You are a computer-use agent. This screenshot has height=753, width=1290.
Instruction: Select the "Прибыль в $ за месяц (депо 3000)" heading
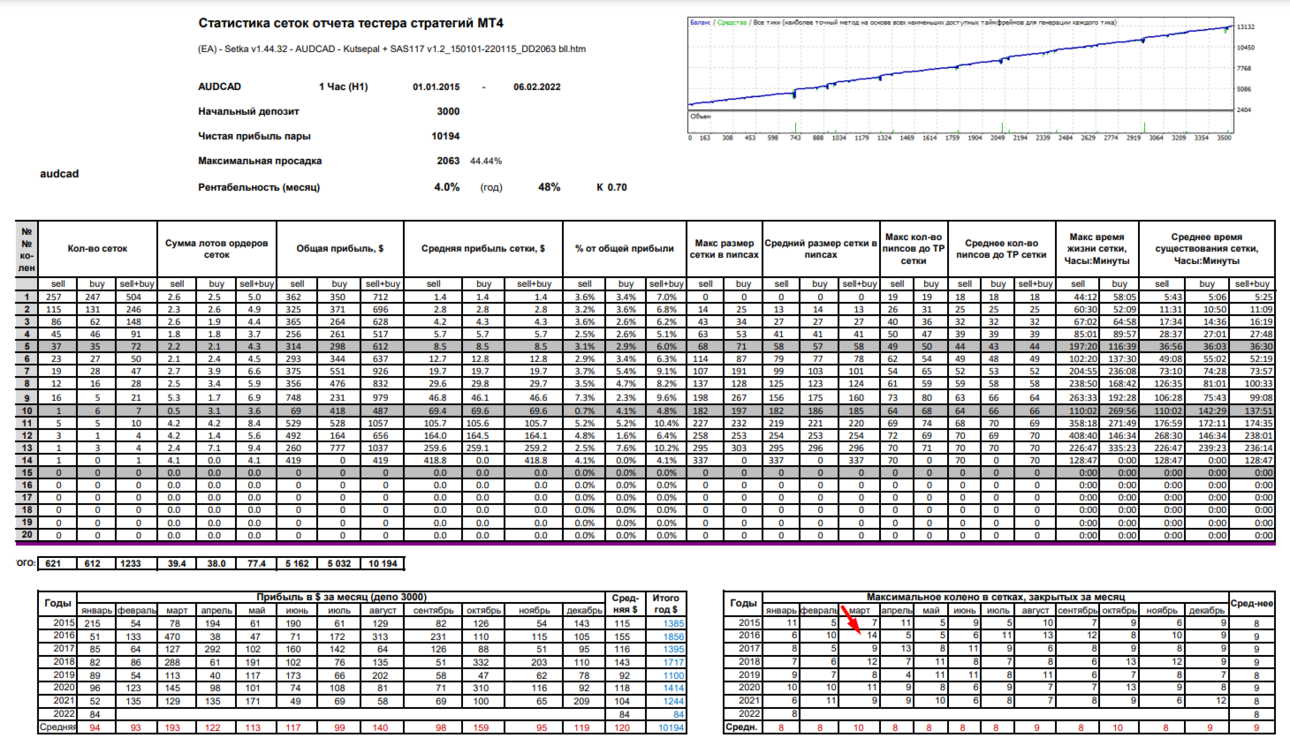pyautogui.click(x=341, y=597)
